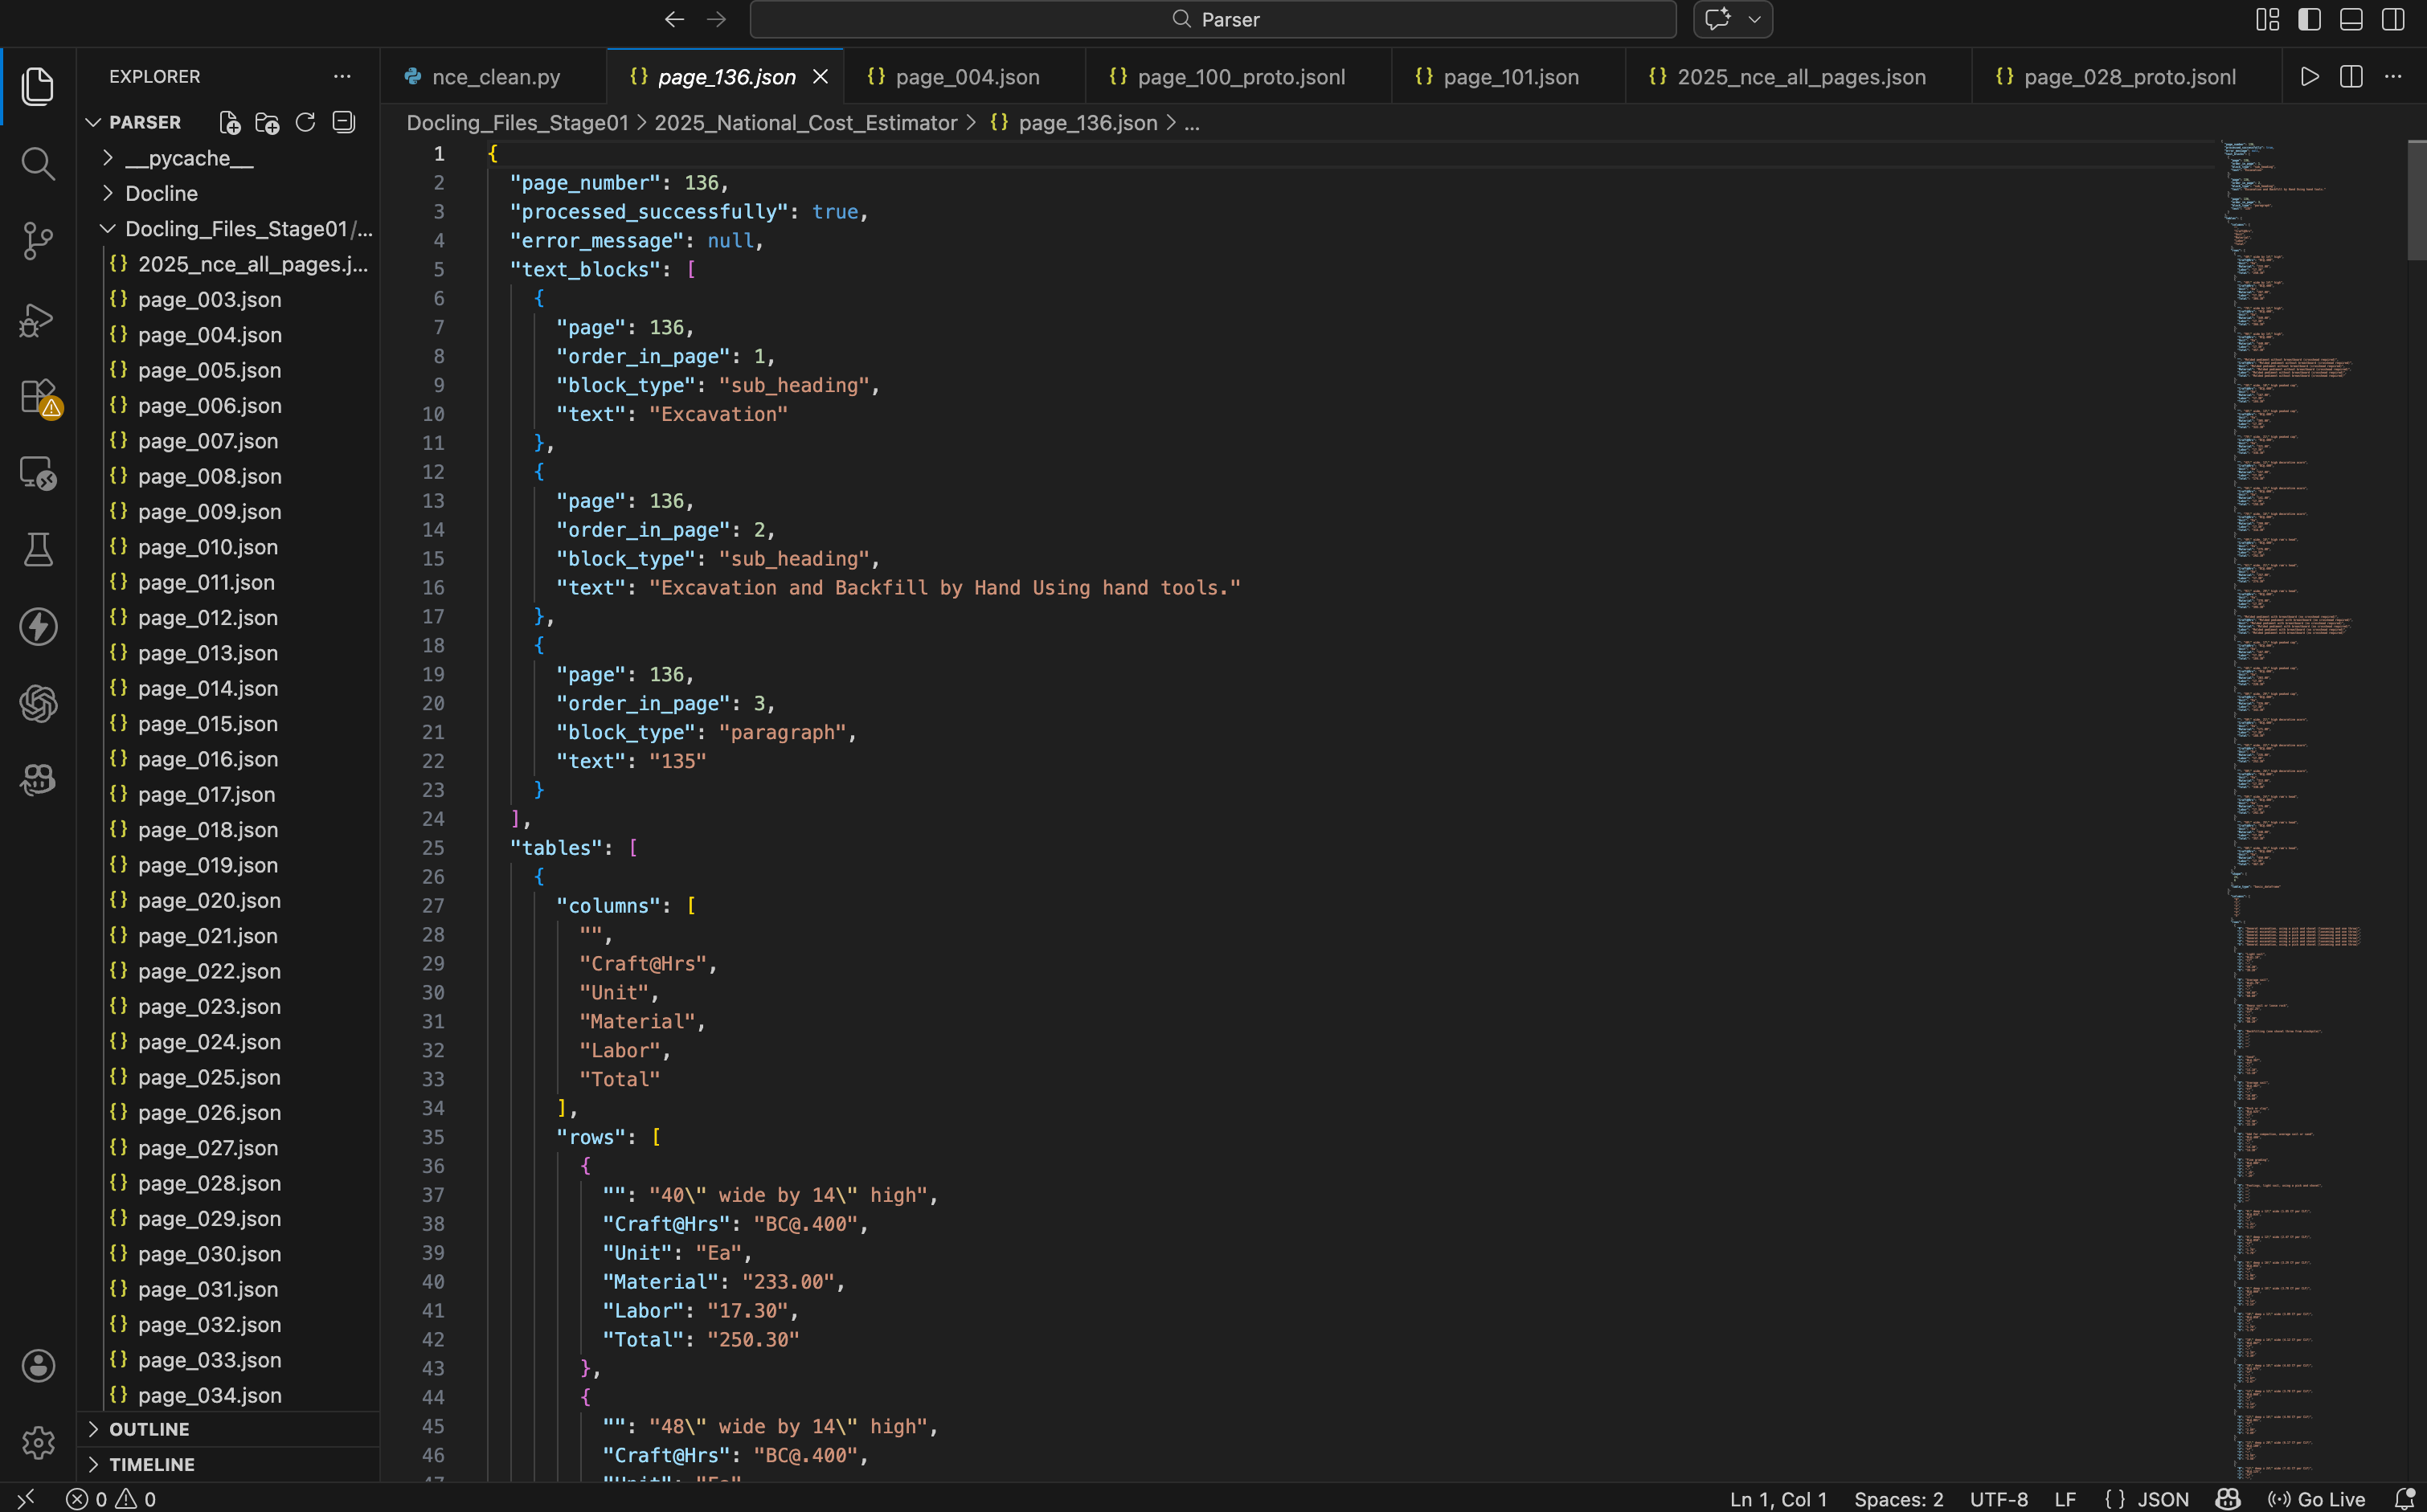Switch to the page_004.json tab

click(966, 77)
